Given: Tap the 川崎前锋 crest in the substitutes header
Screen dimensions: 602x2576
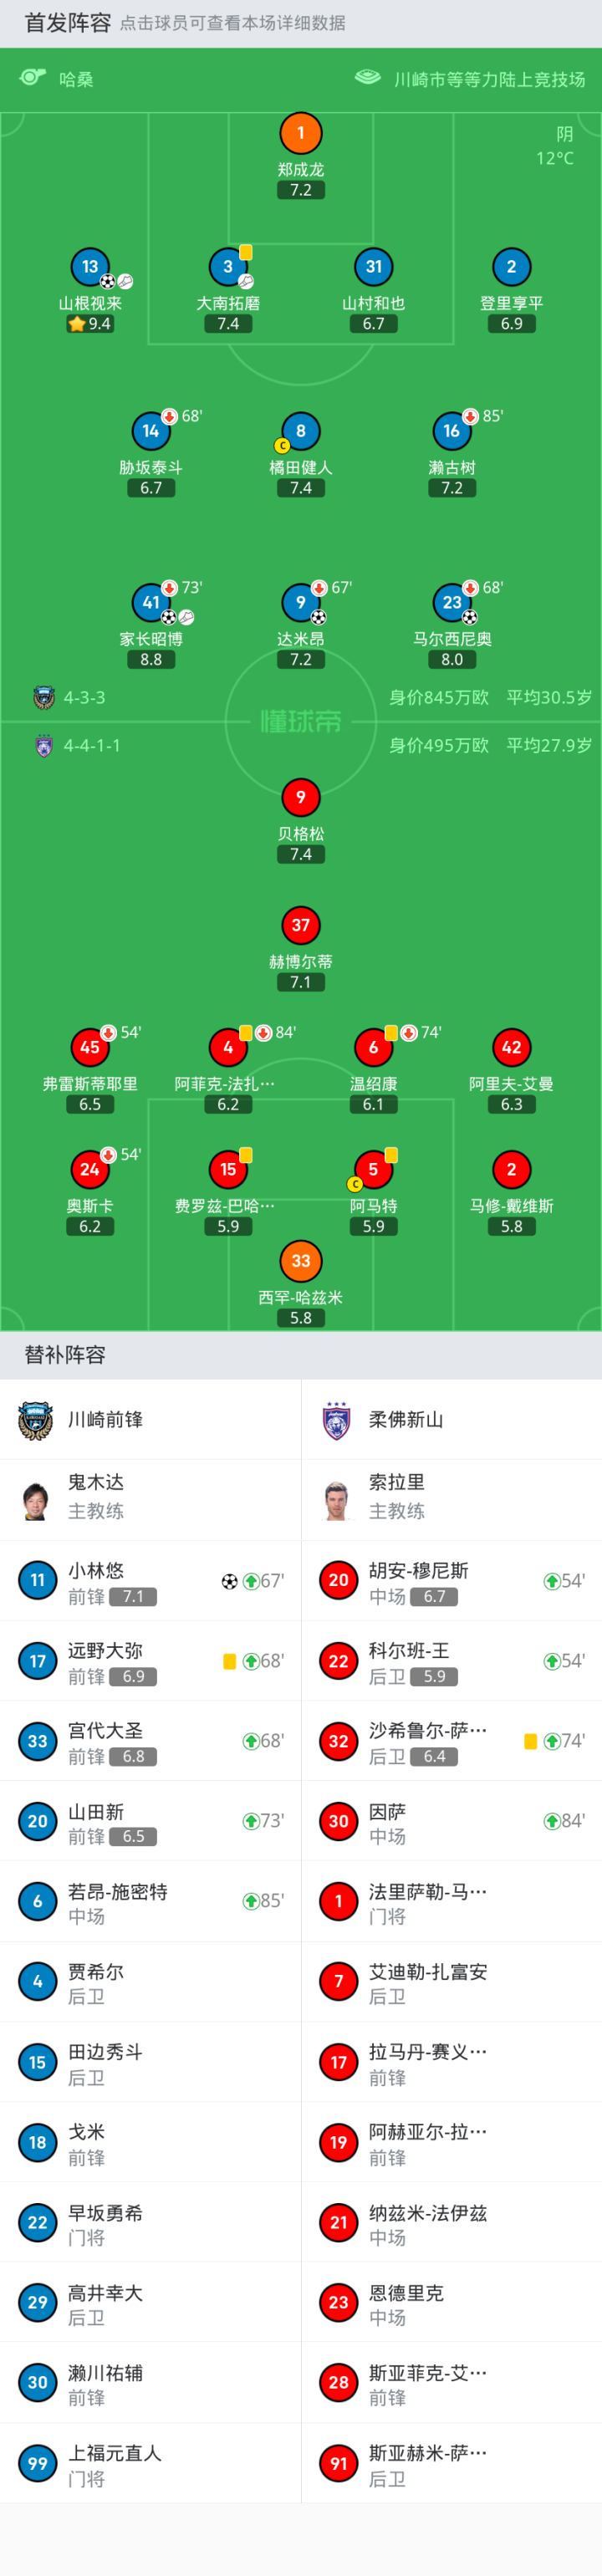Looking at the screenshot, I should (37, 1420).
